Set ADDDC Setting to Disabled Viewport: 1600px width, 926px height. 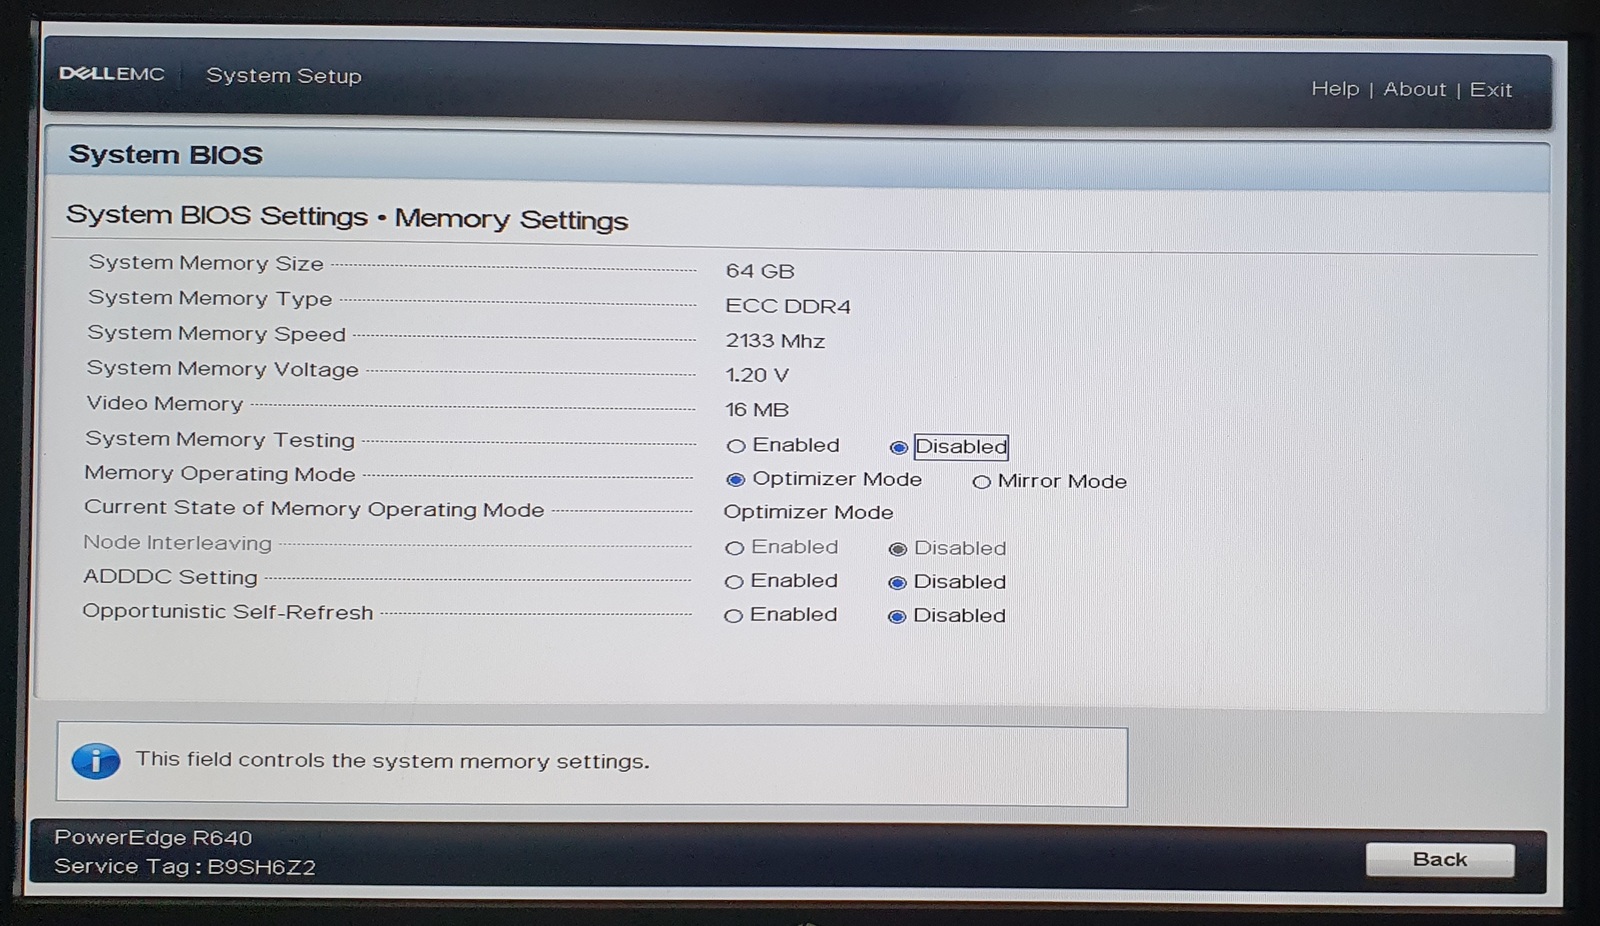pos(897,583)
